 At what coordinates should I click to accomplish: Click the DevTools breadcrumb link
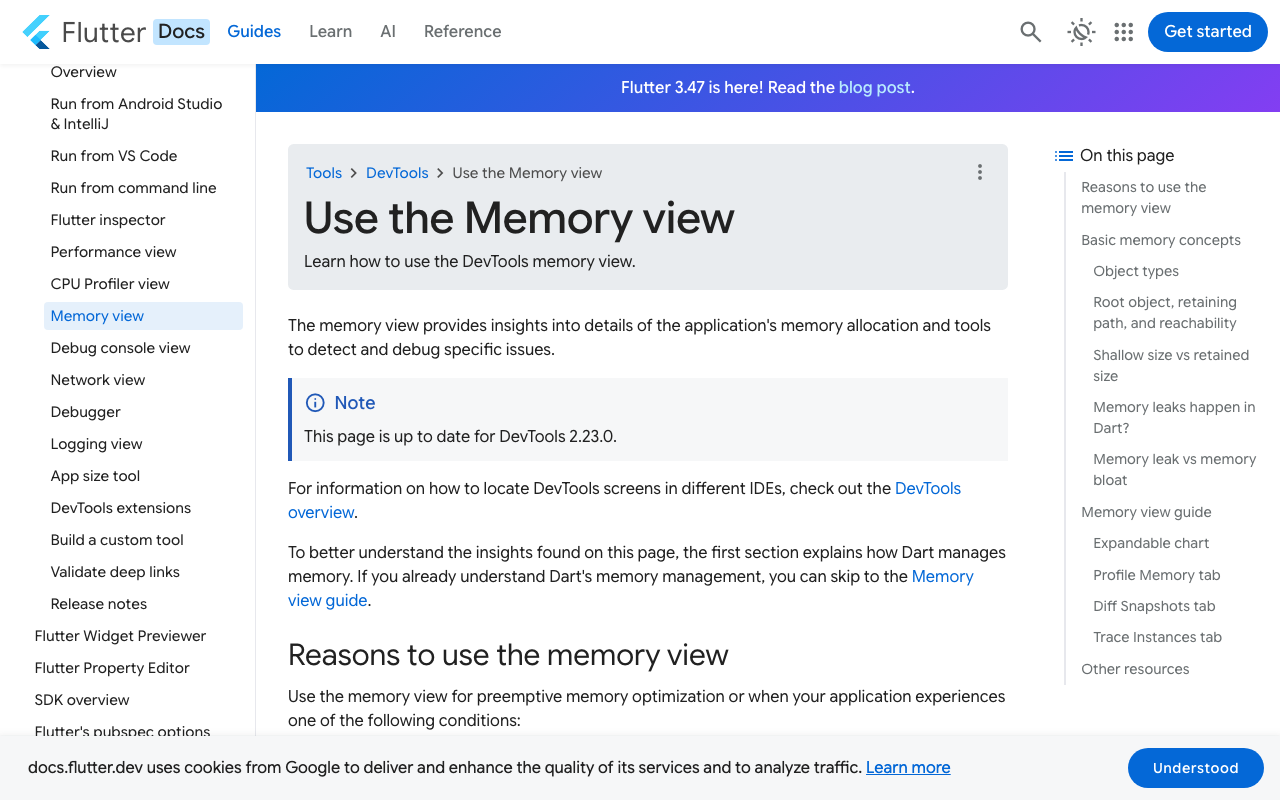[397, 173]
